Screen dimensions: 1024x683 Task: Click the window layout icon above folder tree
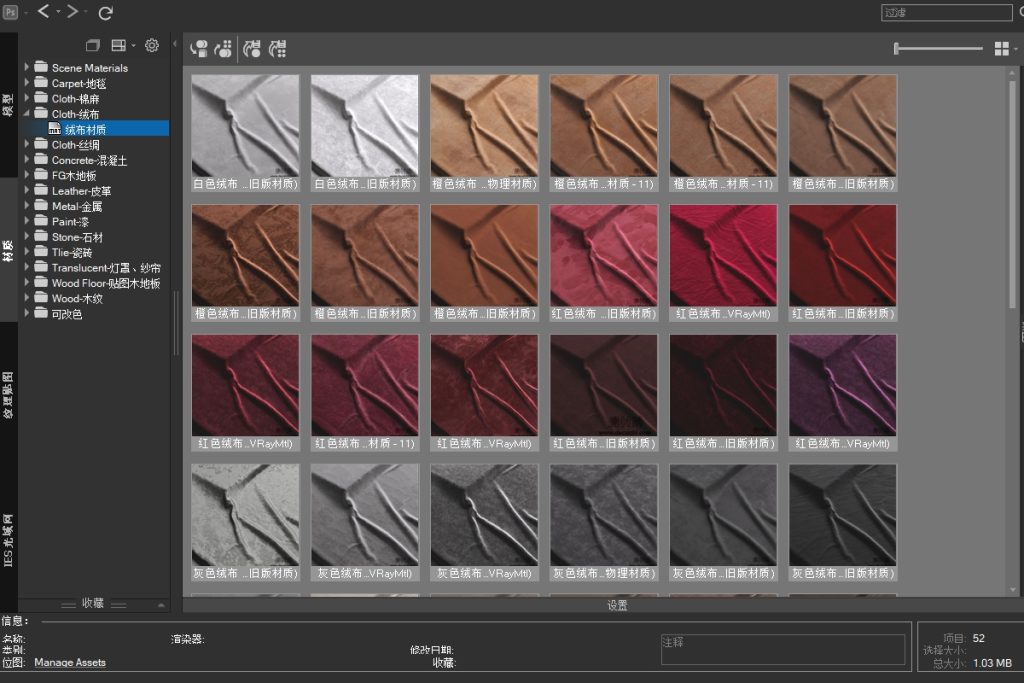tap(93, 45)
